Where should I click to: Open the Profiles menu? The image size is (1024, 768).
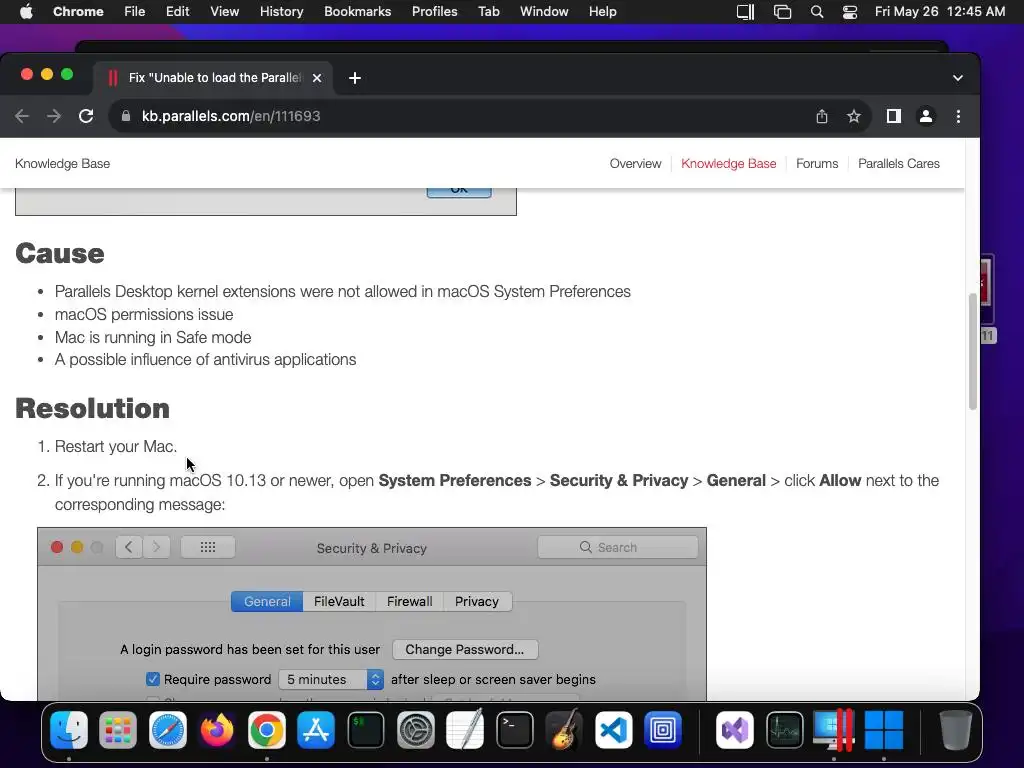(434, 12)
